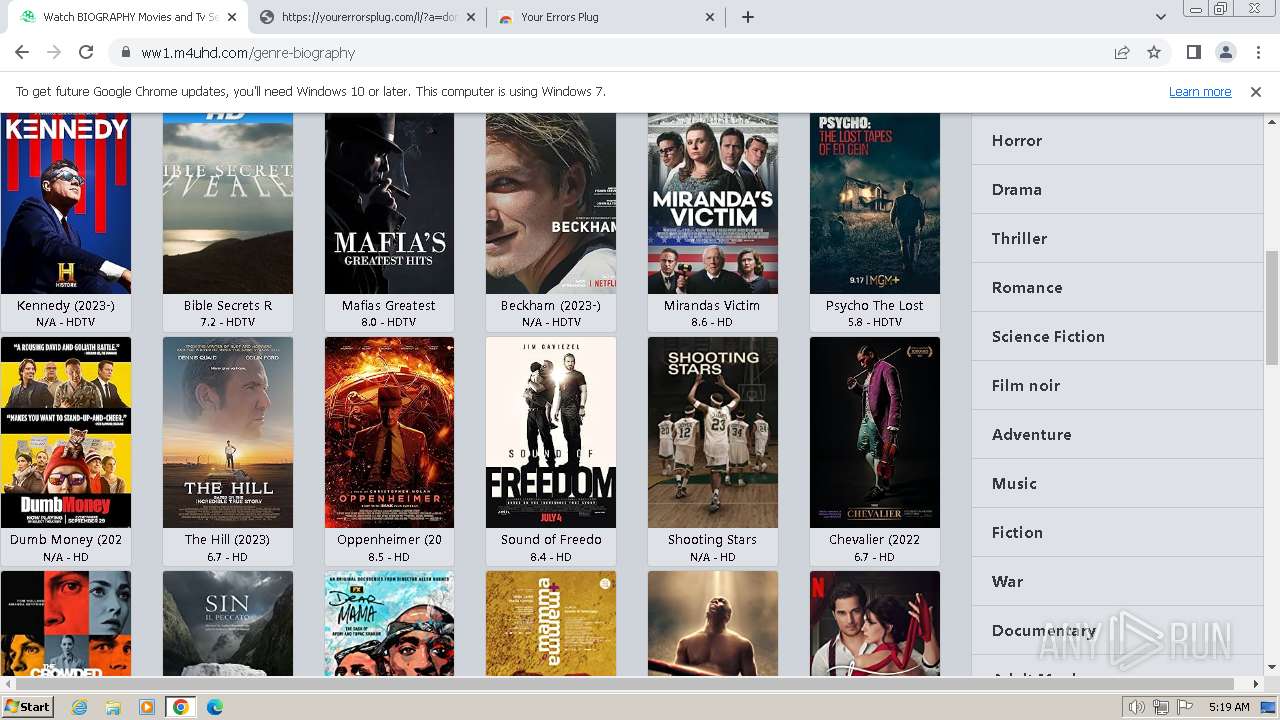The image size is (1280, 720).
Task: Open the Beckham poster
Action: (551, 203)
